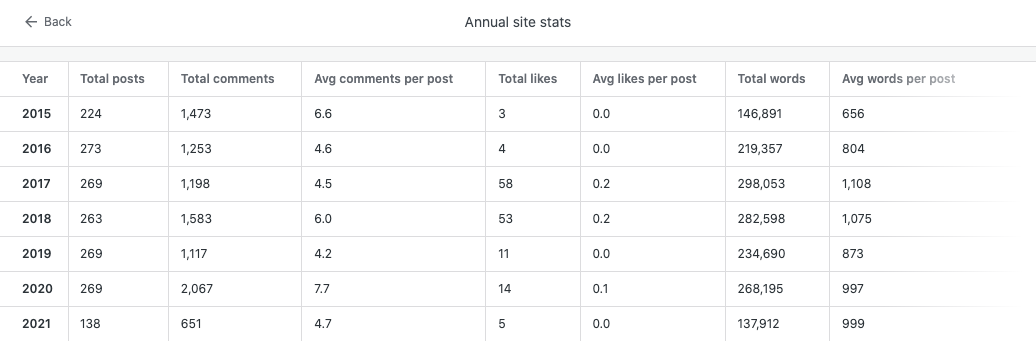Click the 2020 year row label

tap(36, 289)
